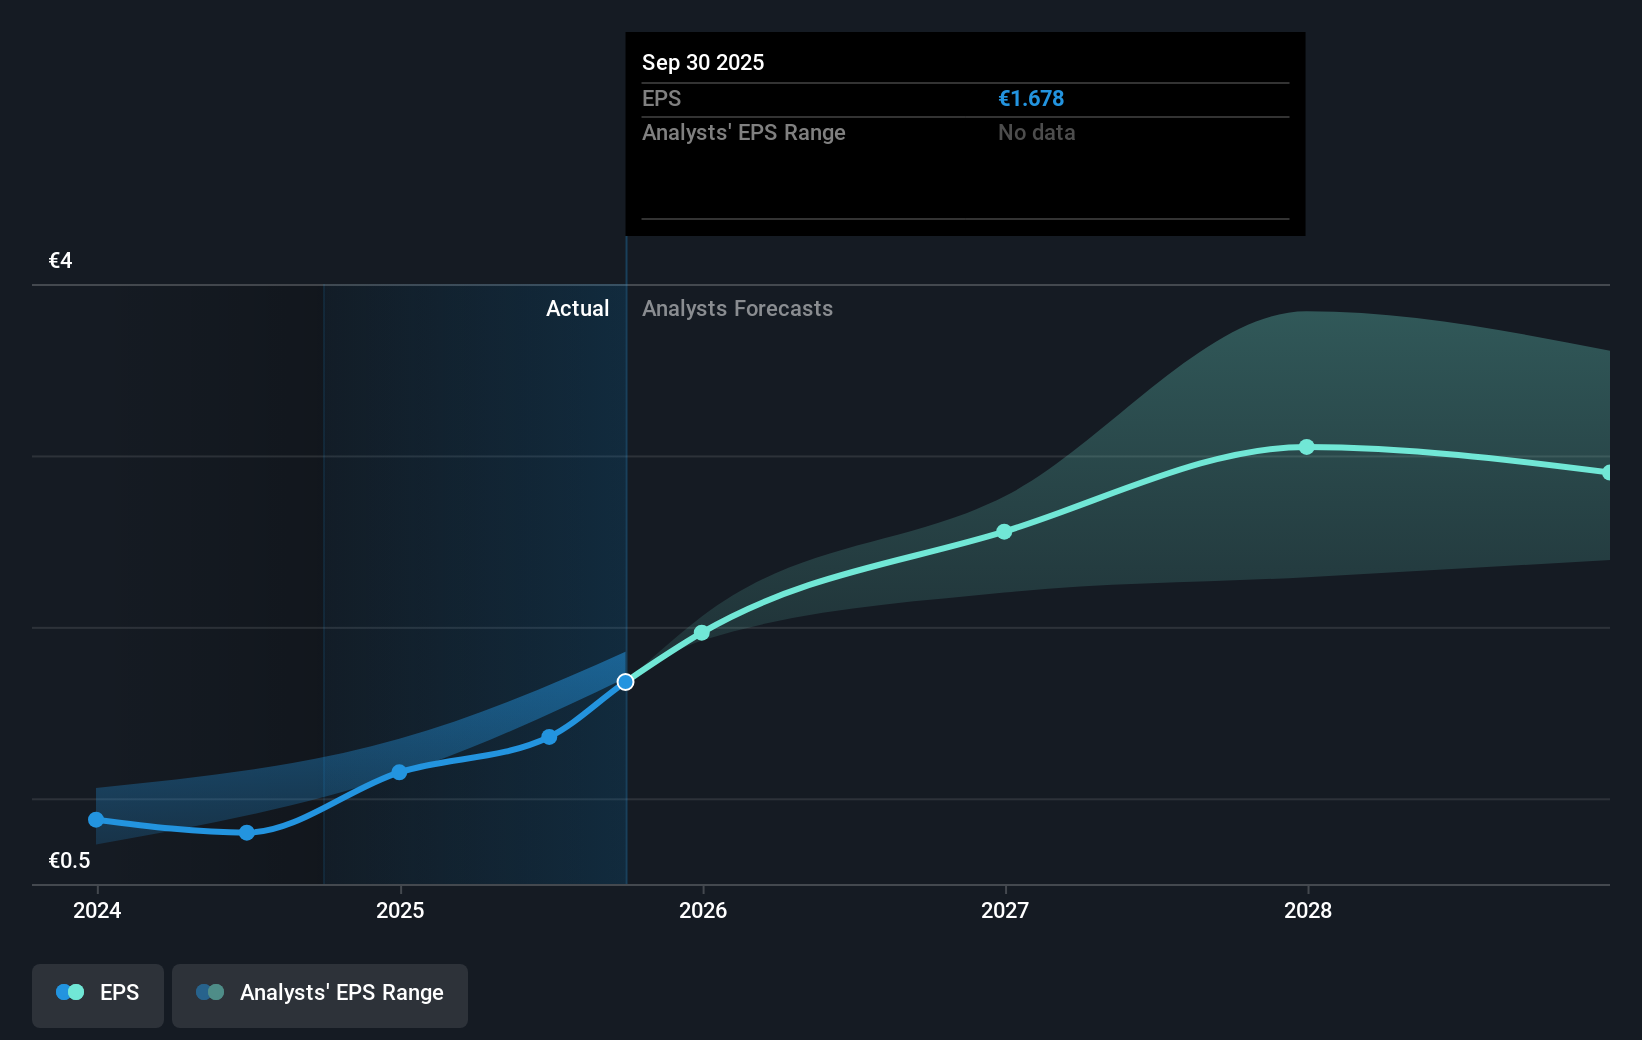Click the 2028 x-axis label
1642x1040 pixels.
tap(1308, 910)
